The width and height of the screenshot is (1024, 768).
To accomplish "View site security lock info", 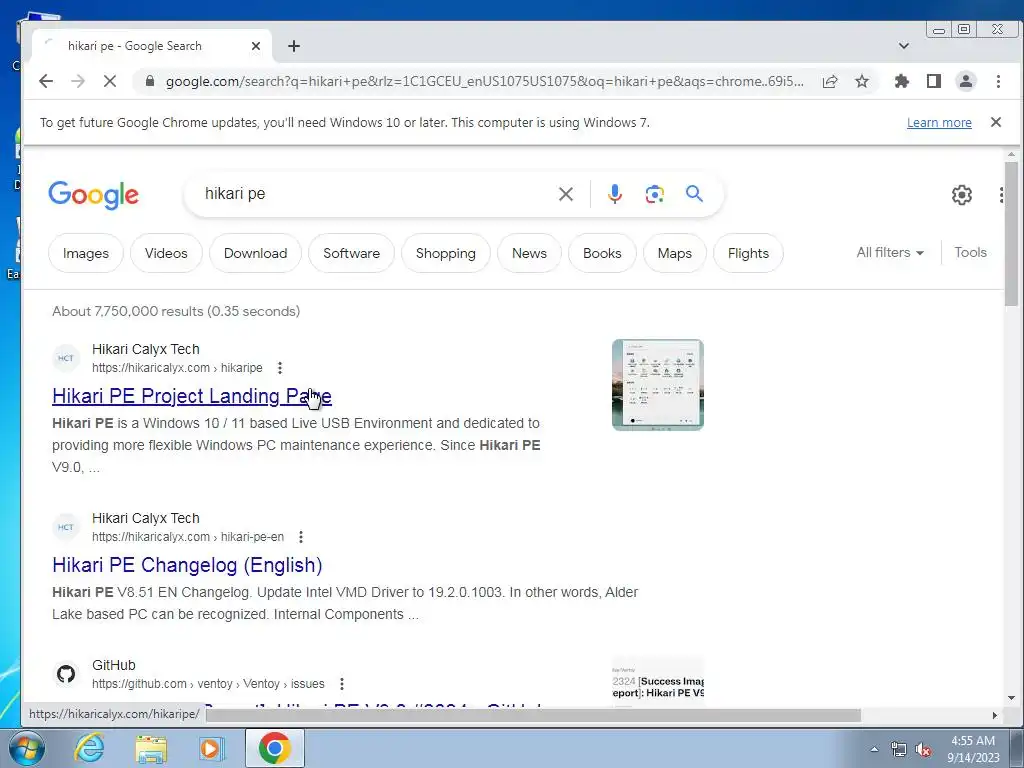I will (x=150, y=81).
